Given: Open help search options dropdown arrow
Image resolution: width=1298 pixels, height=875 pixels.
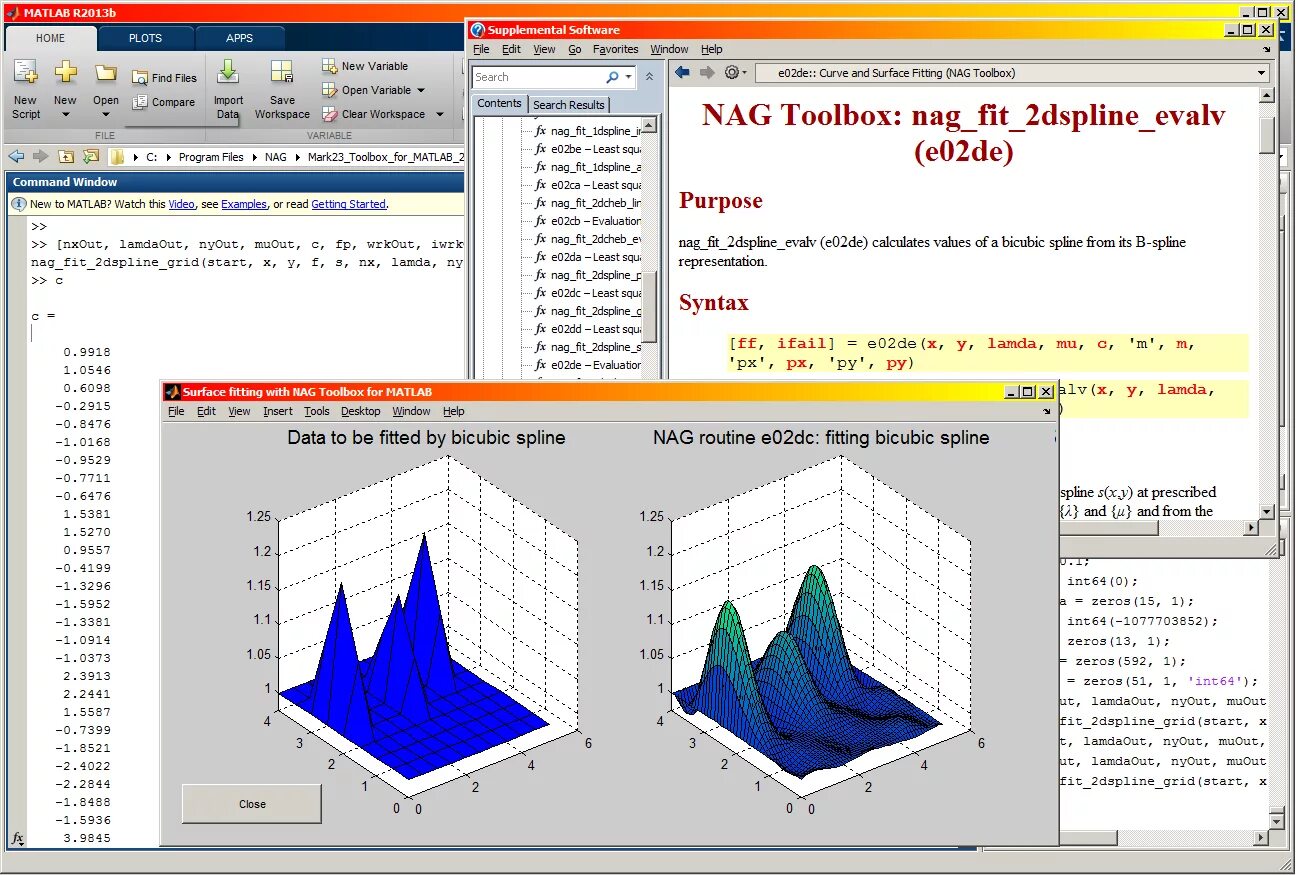Looking at the screenshot, I should point(628,77).
